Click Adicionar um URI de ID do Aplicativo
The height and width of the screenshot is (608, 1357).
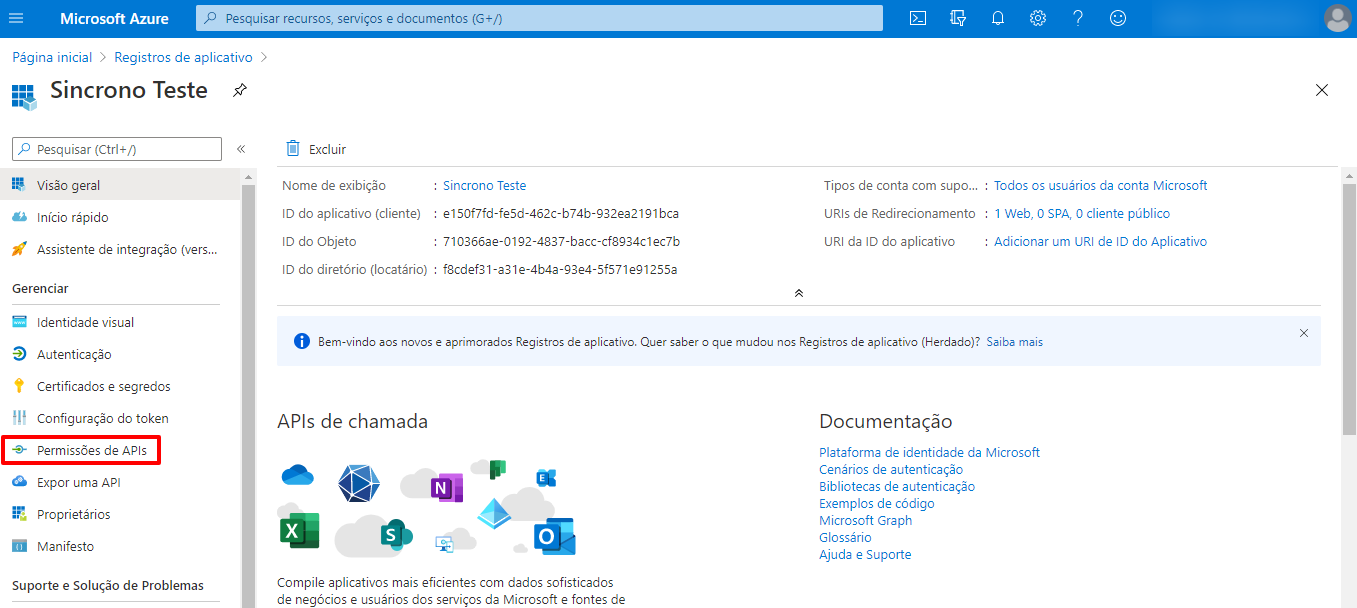point(1100,241)
